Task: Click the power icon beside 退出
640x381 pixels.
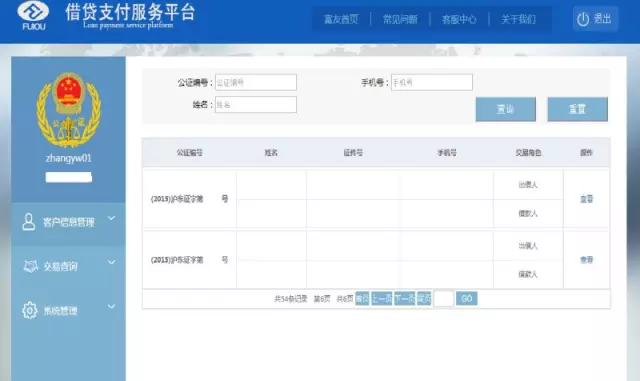Action: tap(583, 19)
